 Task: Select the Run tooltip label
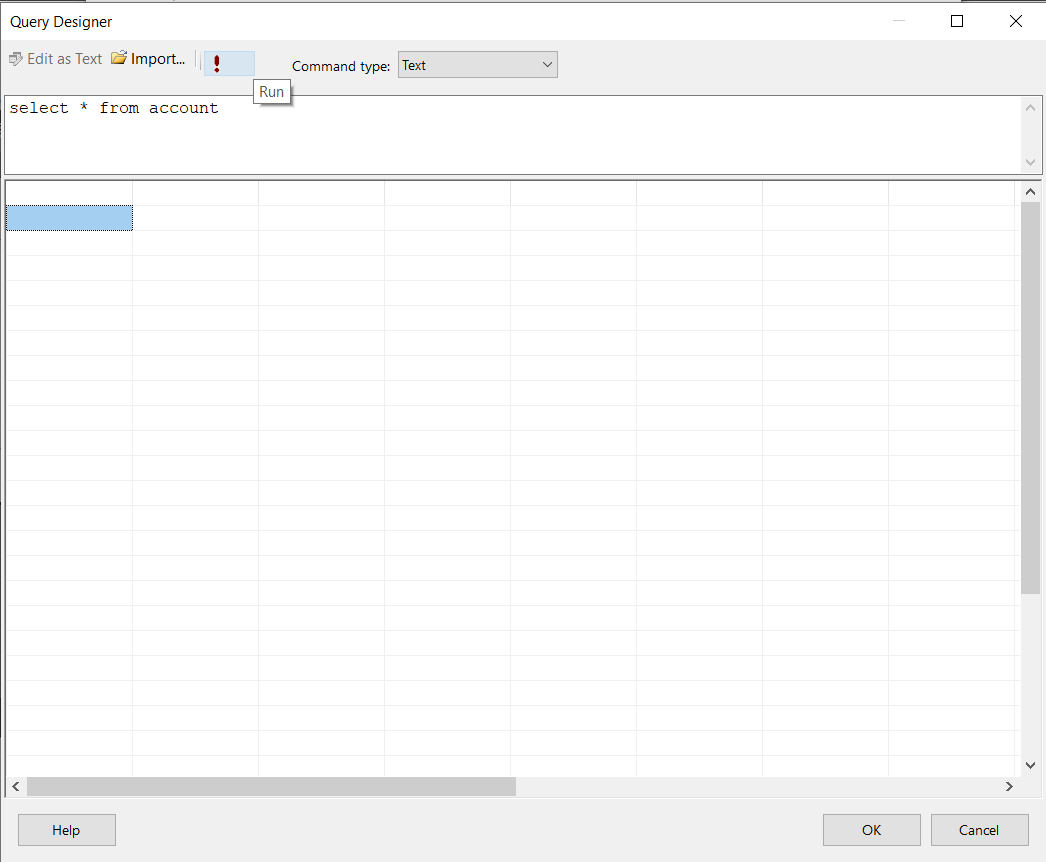[271, 91]
